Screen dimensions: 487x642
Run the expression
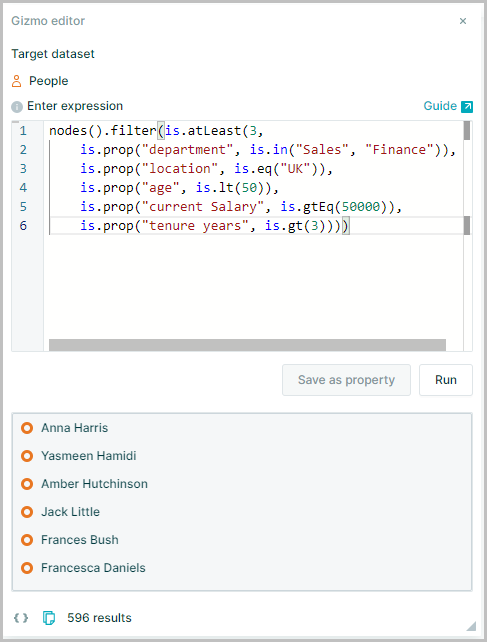coord(446,380)
